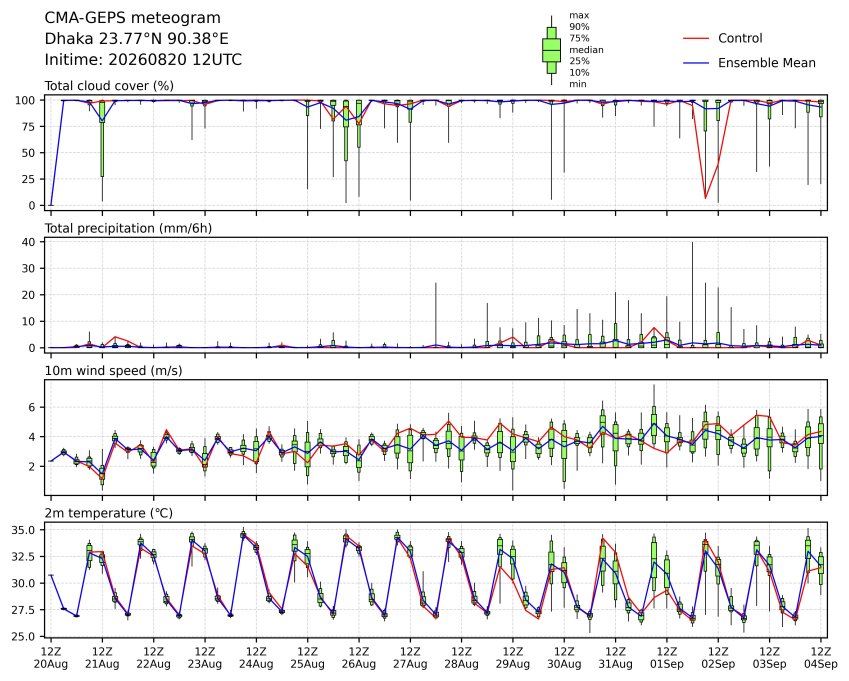Screen dimensions: 849x681
Task: Click the '29Aug' x-axis date label
Action: (513, 664)
